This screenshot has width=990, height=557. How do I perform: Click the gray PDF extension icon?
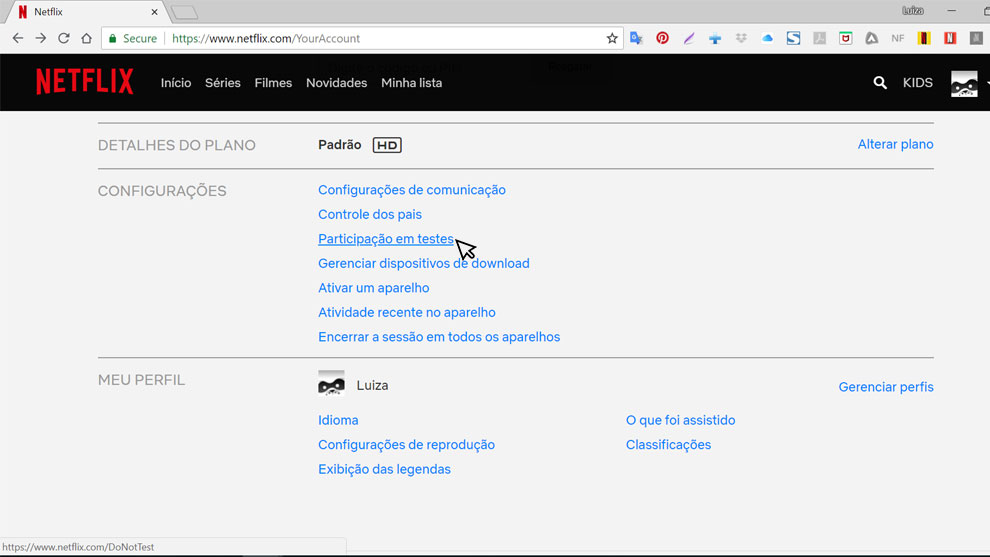[x=820, y=39]
